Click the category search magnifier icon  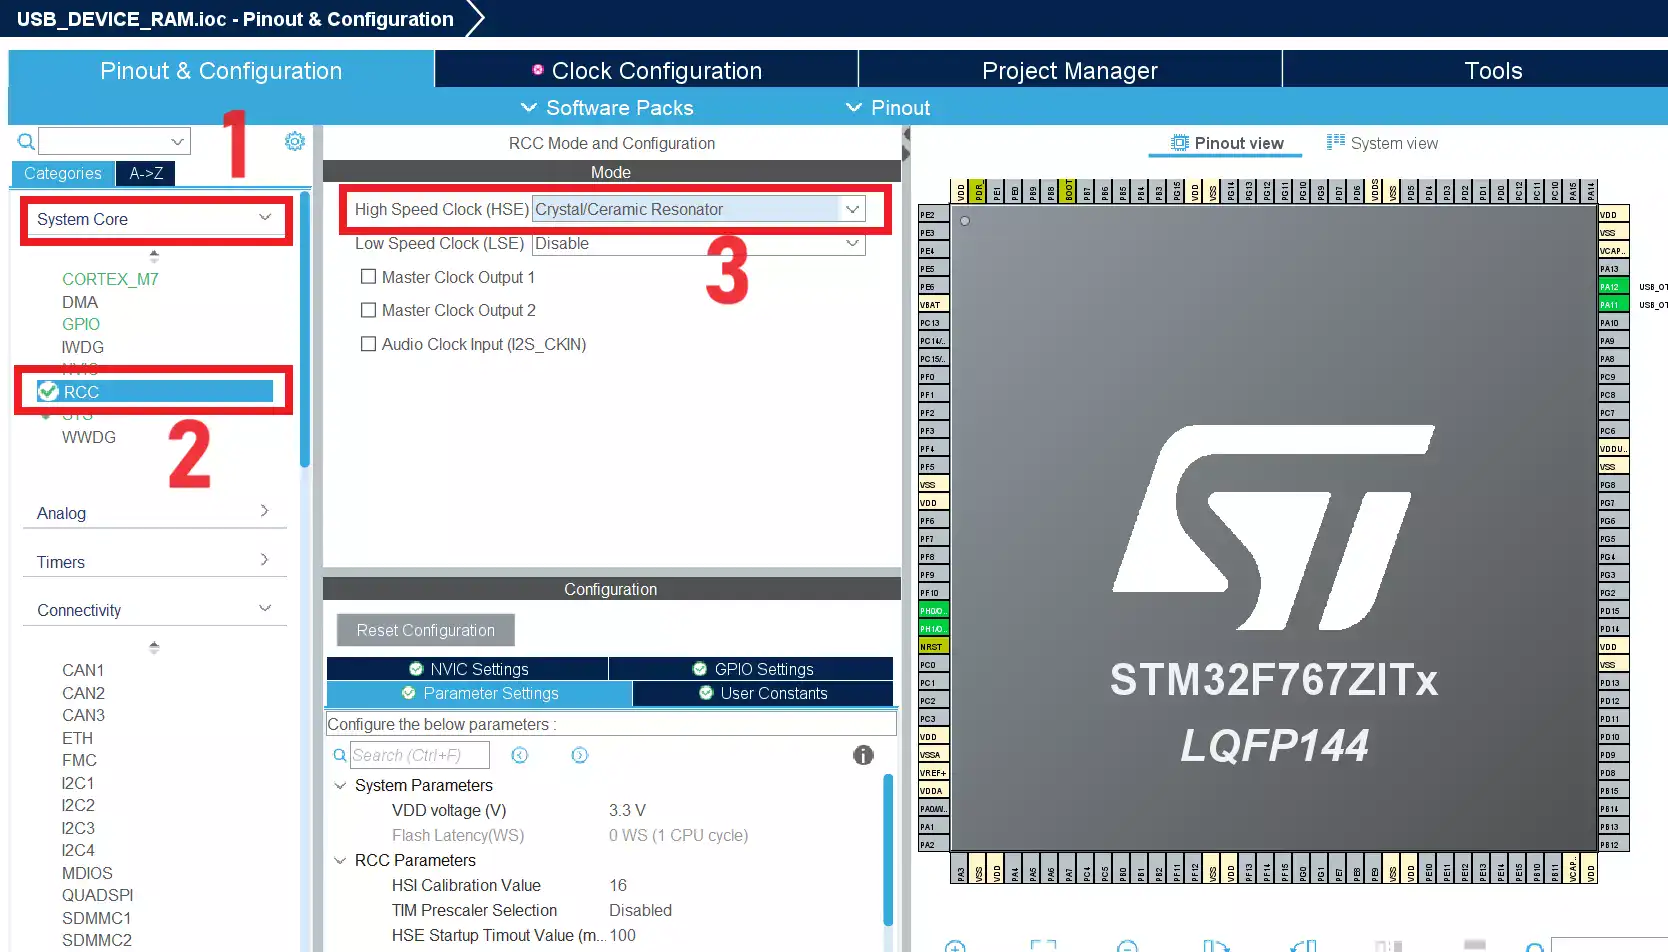tap(26, 142)
